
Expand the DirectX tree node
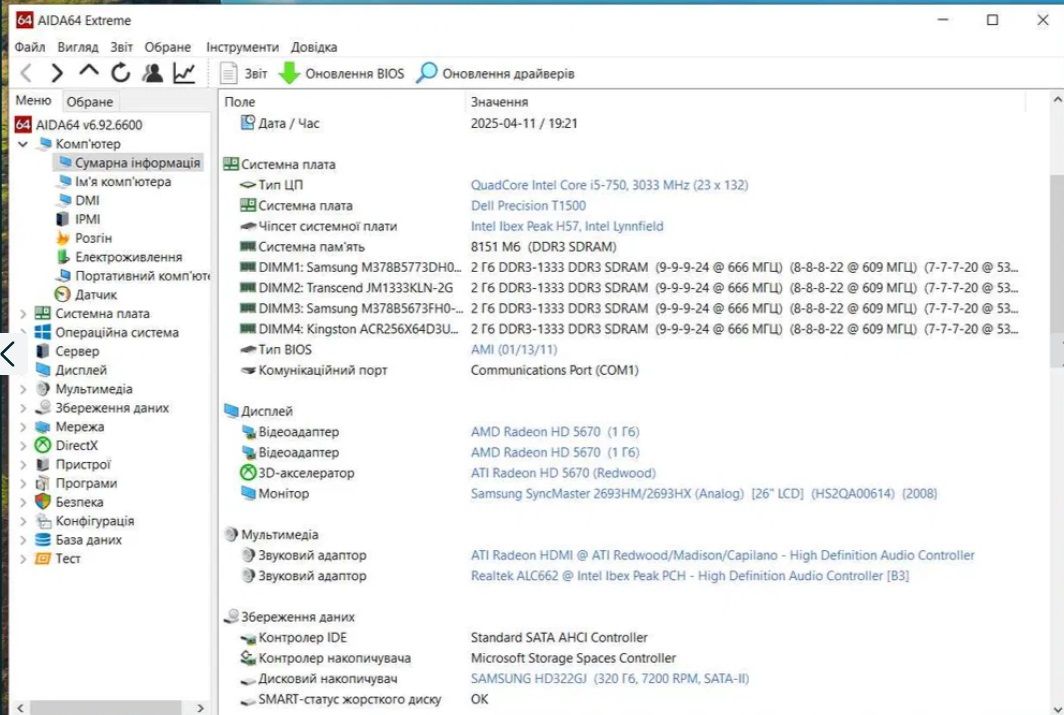[23, 446]
